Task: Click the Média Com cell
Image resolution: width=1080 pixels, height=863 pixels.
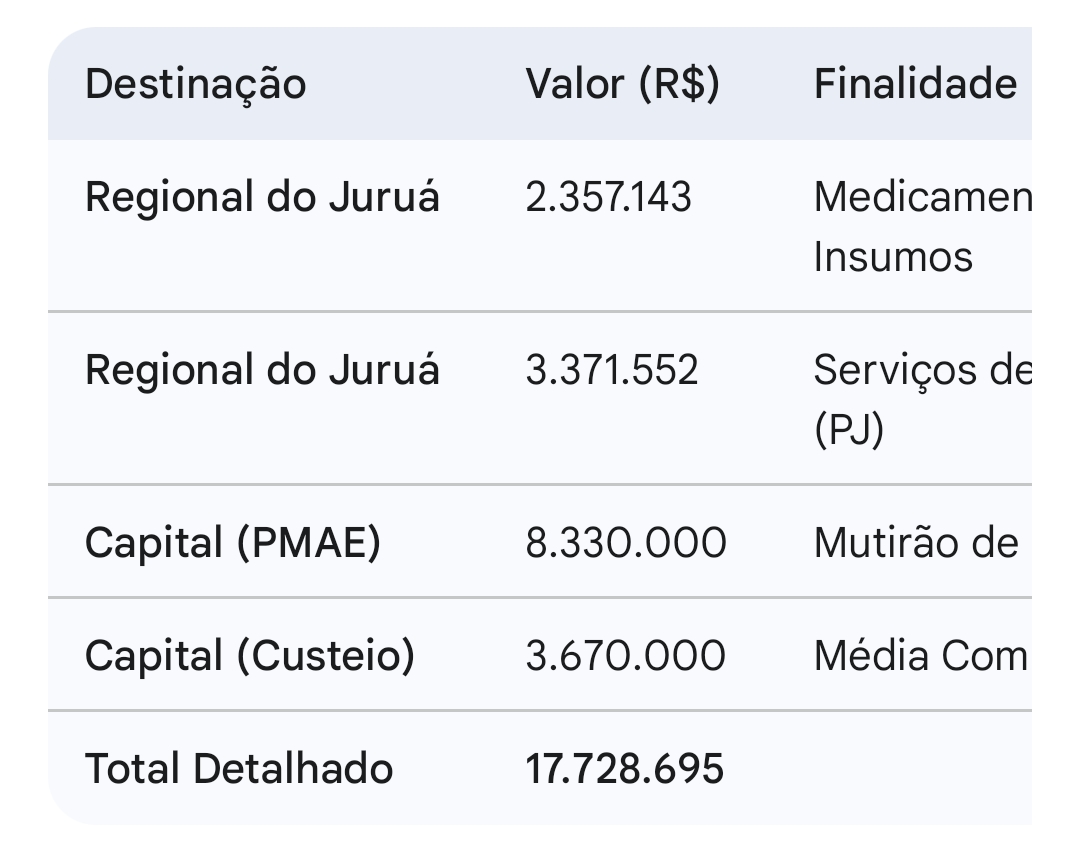Action: [920, 656]
